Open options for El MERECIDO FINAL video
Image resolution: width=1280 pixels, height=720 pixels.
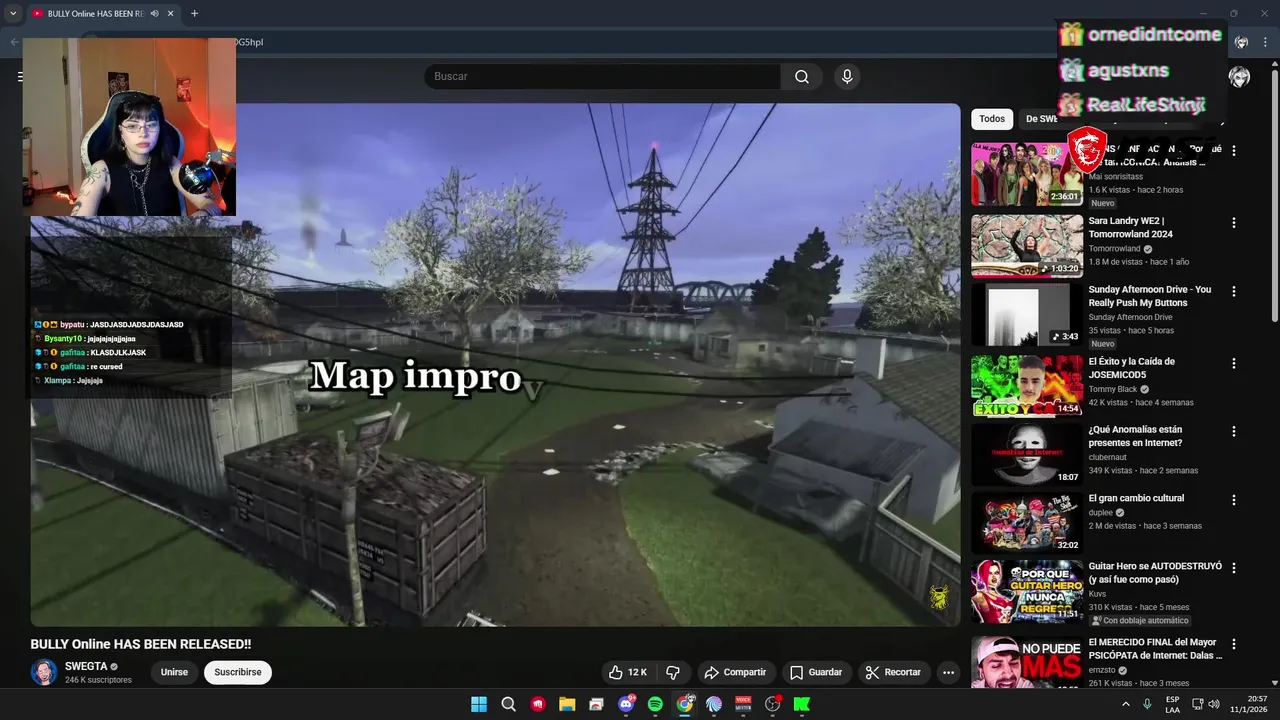click(1234, 644)
